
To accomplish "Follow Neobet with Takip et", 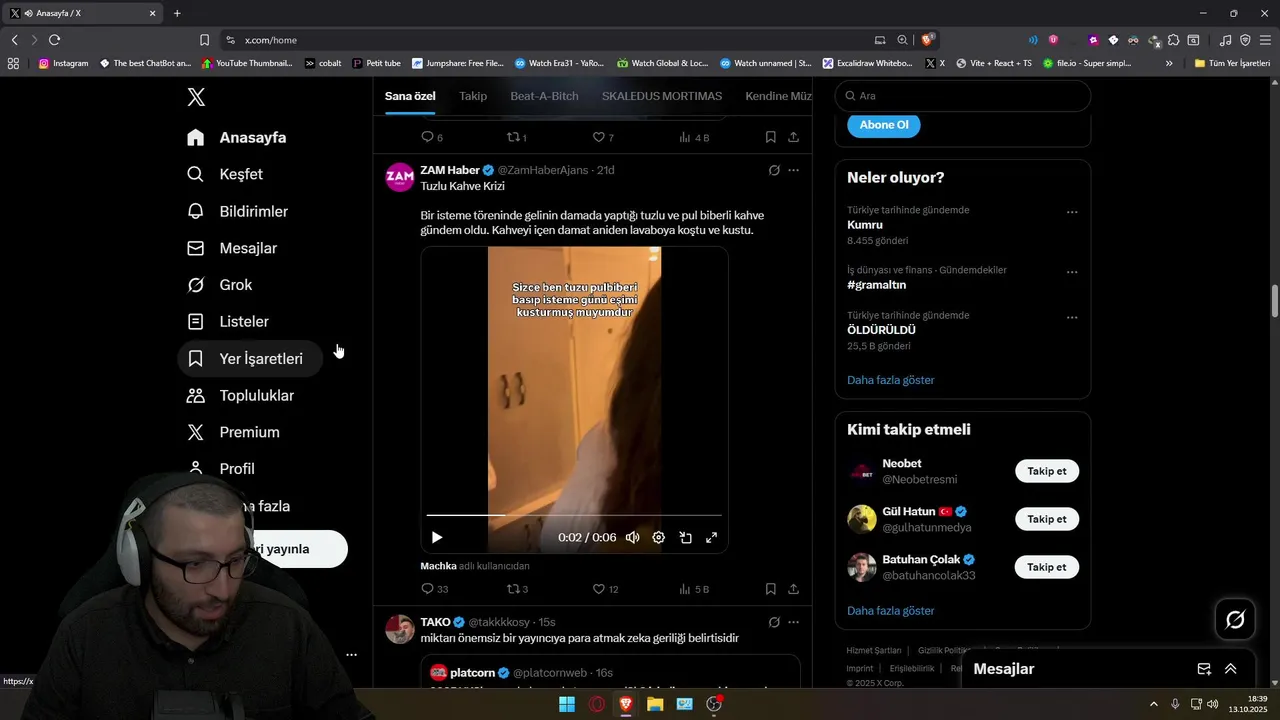I will 1047,471.
